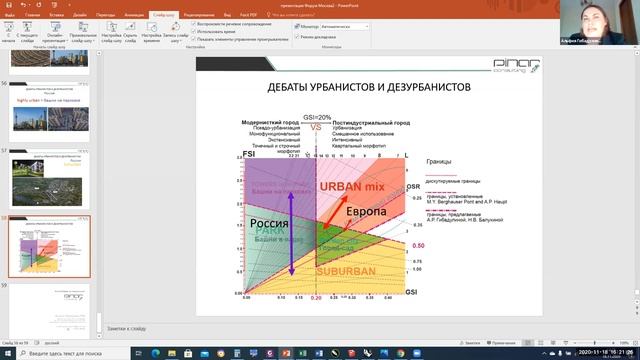The image size is (640, 360).
Task: Click the zoom out minus button
Action: (575, 343)
